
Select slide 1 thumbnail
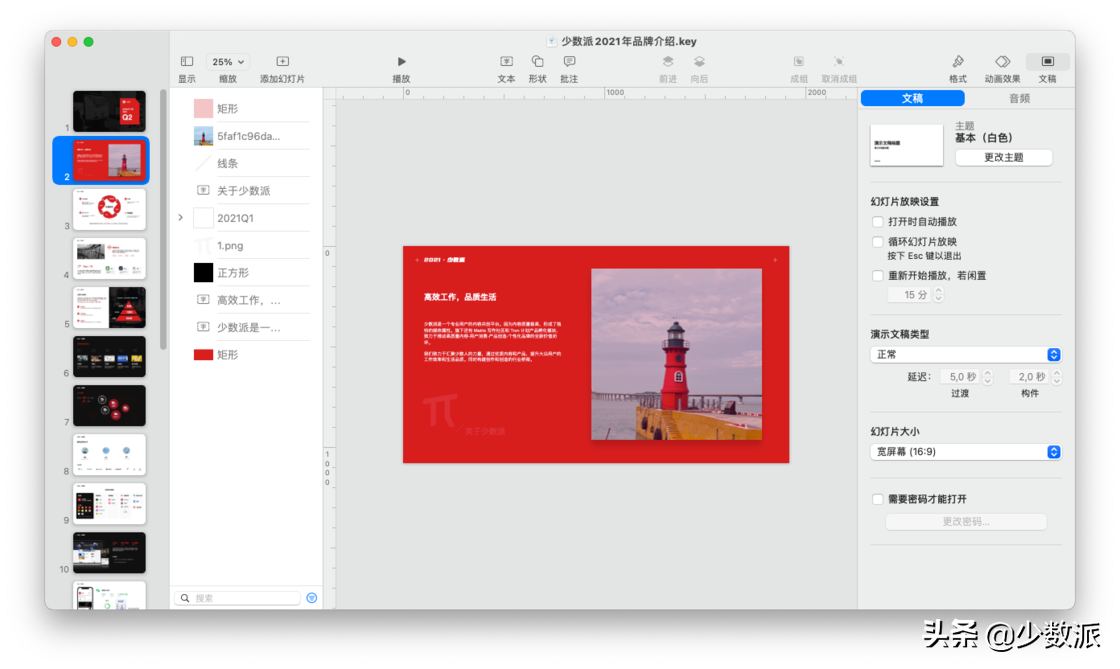coord(109,111)
